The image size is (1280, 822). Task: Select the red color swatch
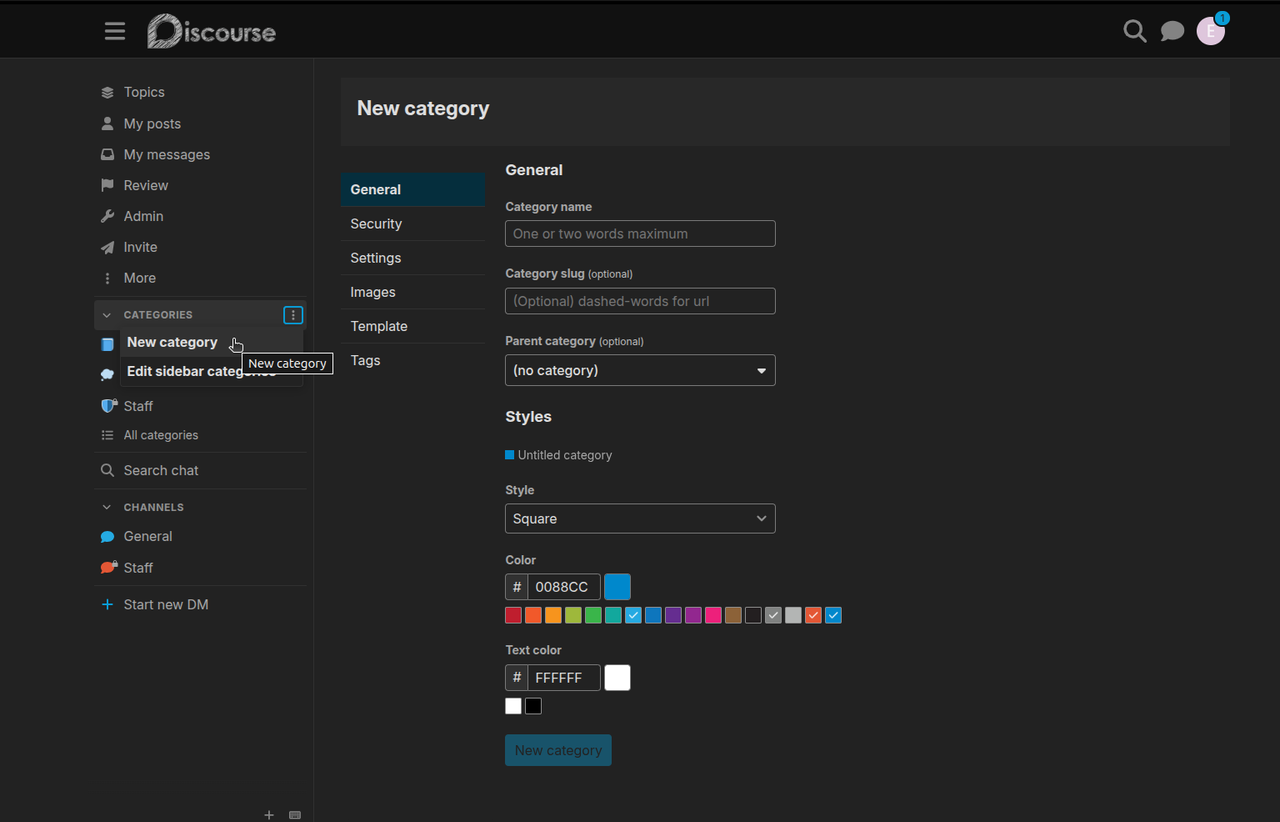click(x=513, y=614)
